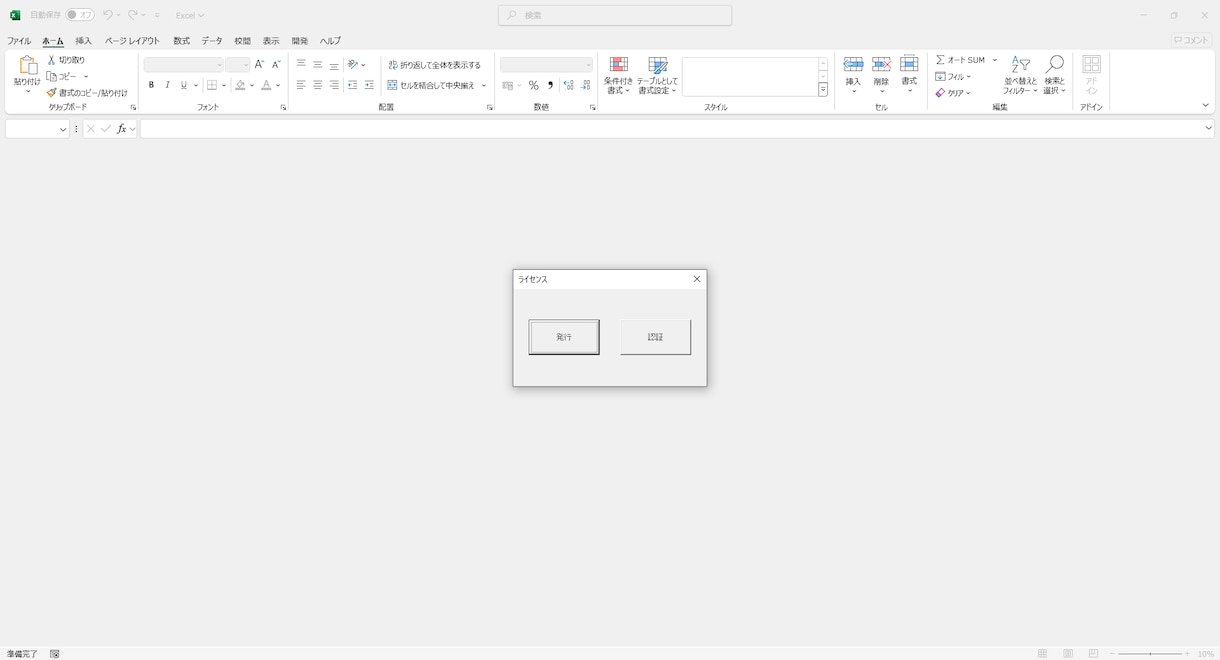Click the コメント comments button
Screen dimensions: 1220x660
click(1192, 40)
